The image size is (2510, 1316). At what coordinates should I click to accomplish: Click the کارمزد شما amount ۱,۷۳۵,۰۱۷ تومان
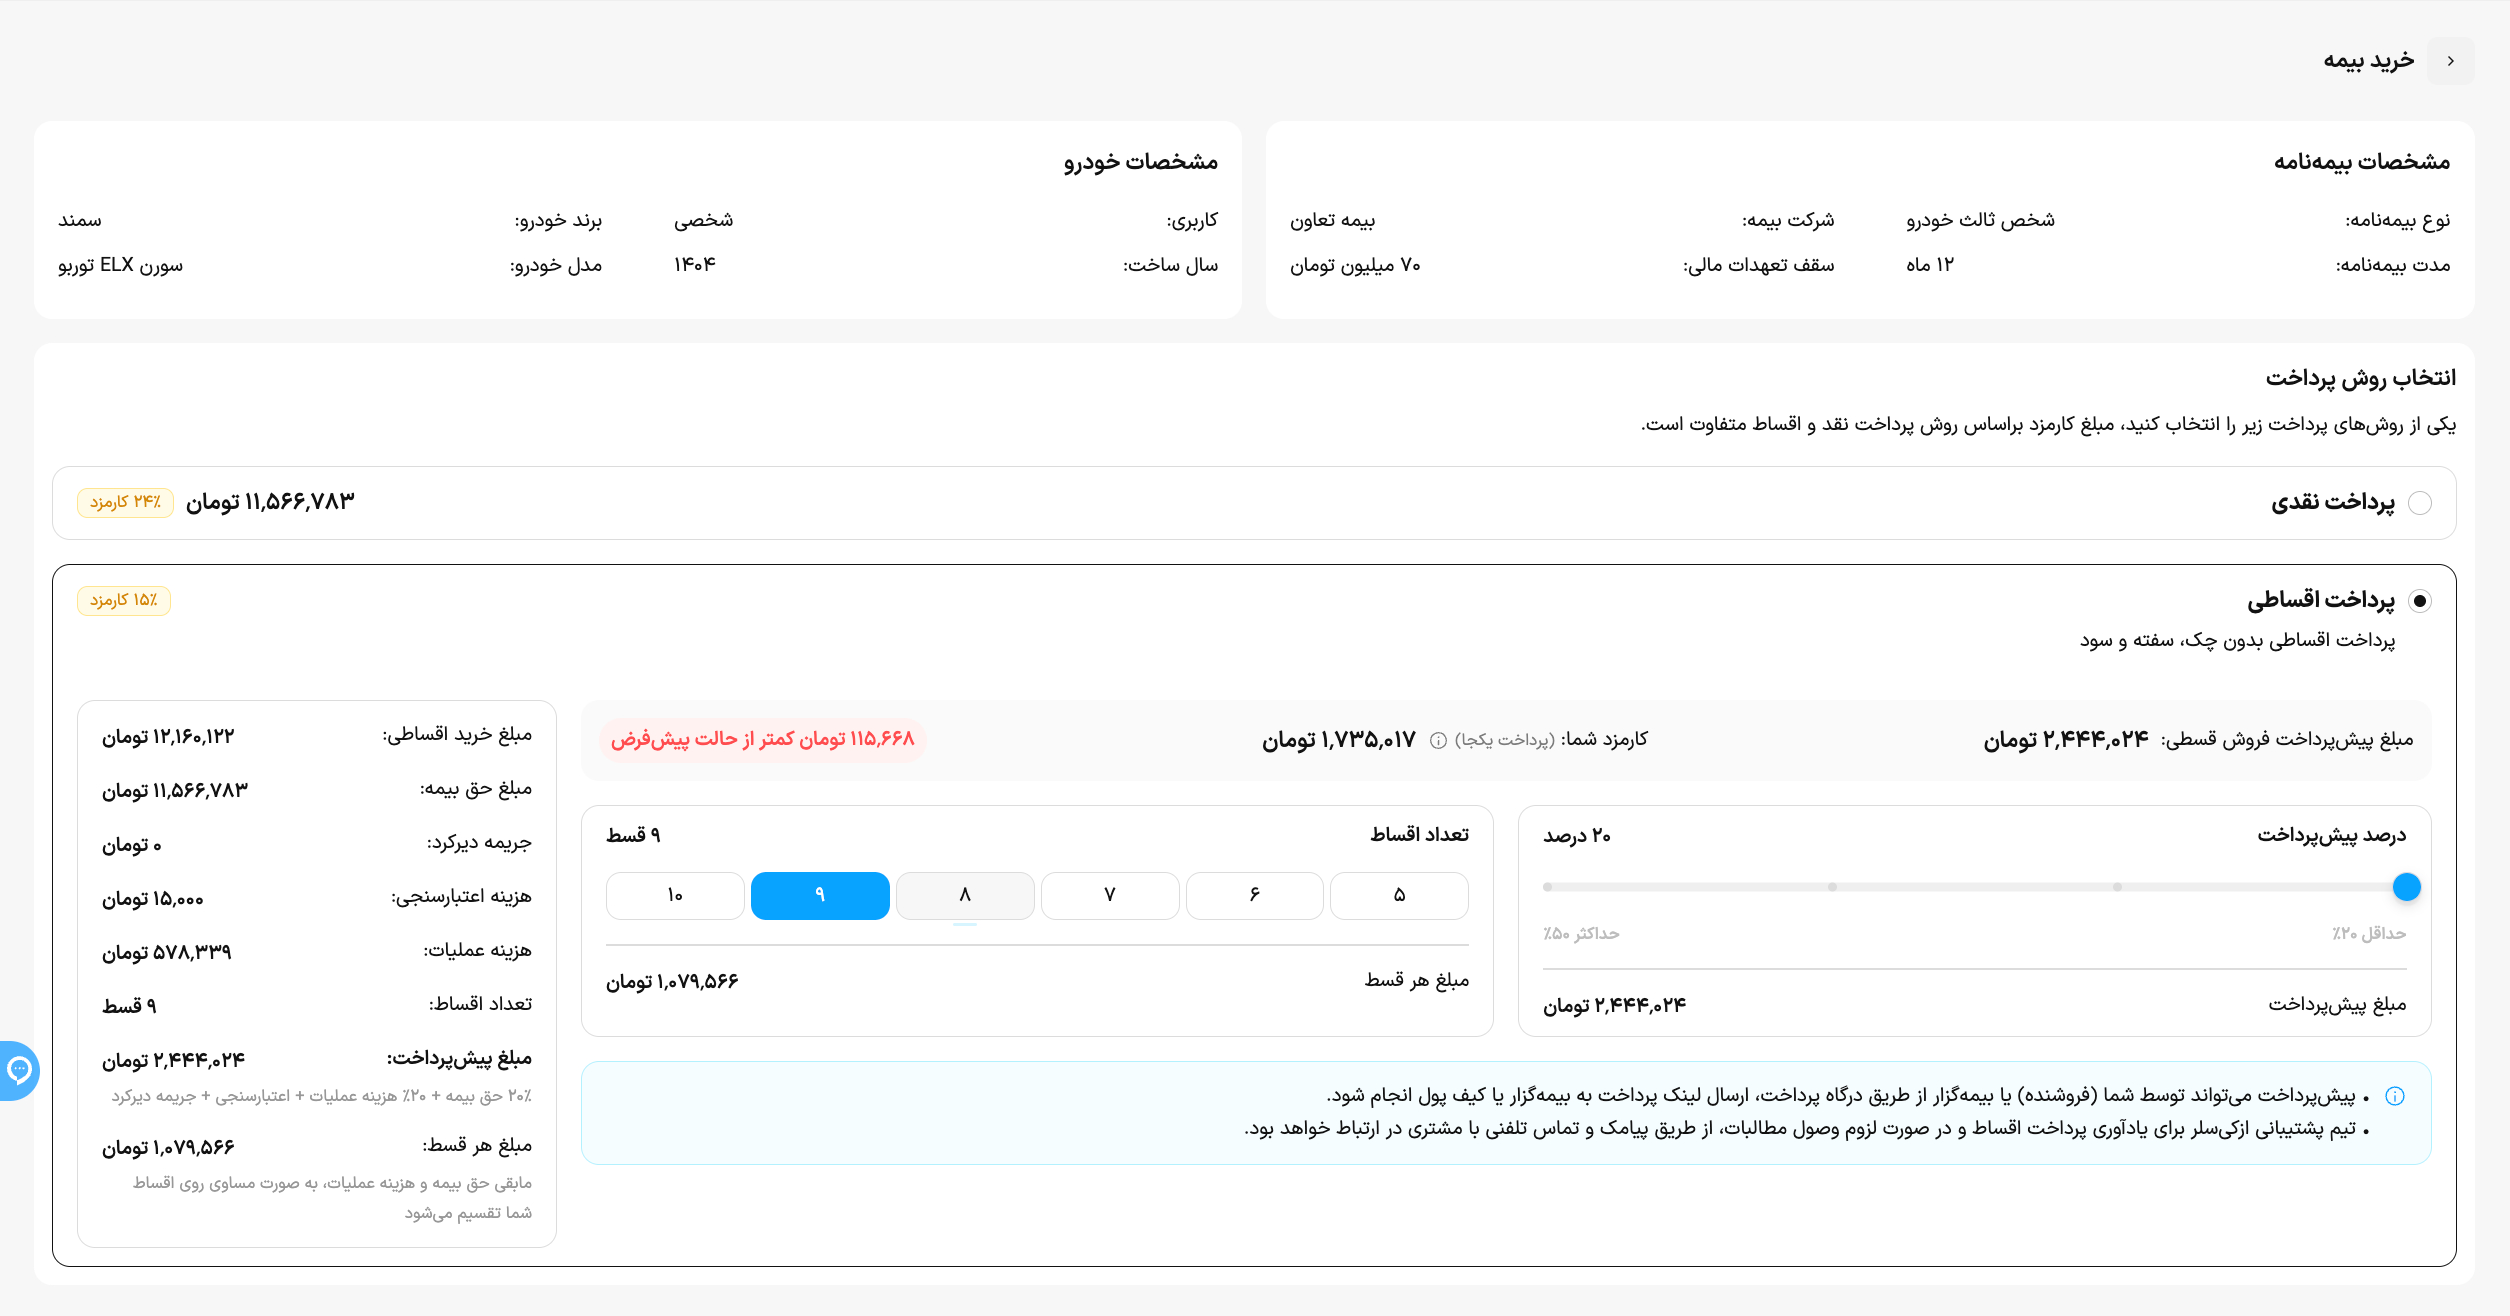[x=1339, y=740]
